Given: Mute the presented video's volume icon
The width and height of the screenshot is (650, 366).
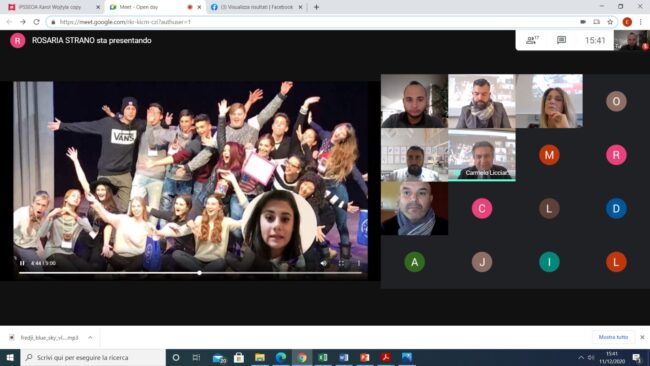Looking at the screenshot, I should click(323, 263).
